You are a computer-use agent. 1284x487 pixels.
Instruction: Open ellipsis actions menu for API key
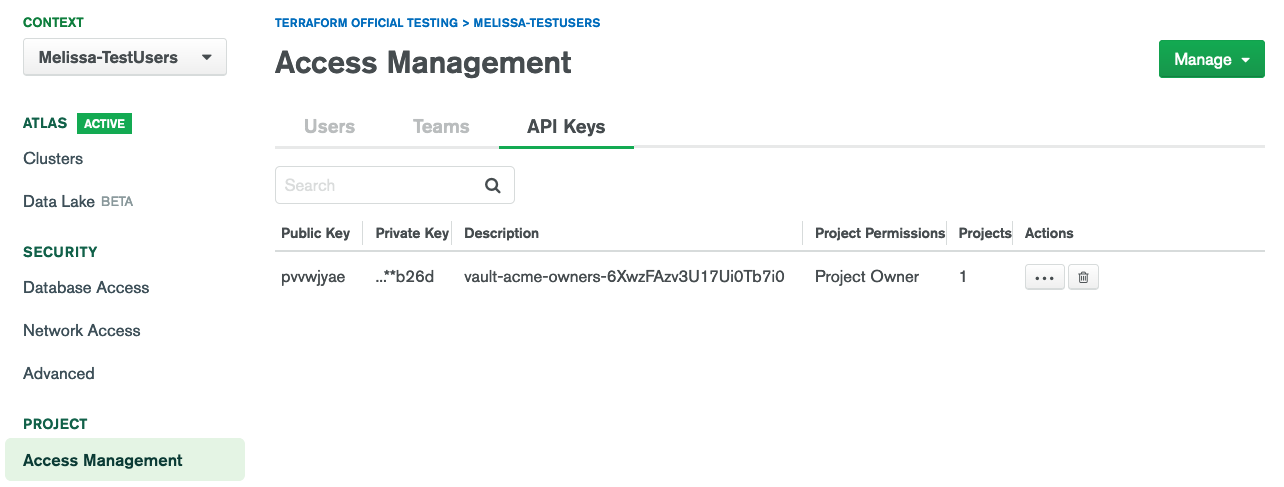pyautogui.click(x=1044, y=278)
